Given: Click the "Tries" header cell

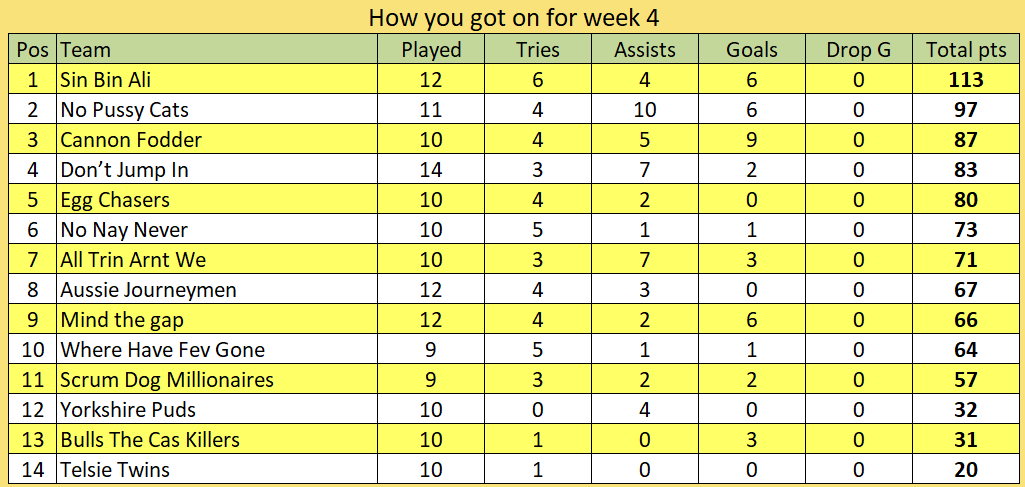Looking at the screenshot, I should [538, 50].
